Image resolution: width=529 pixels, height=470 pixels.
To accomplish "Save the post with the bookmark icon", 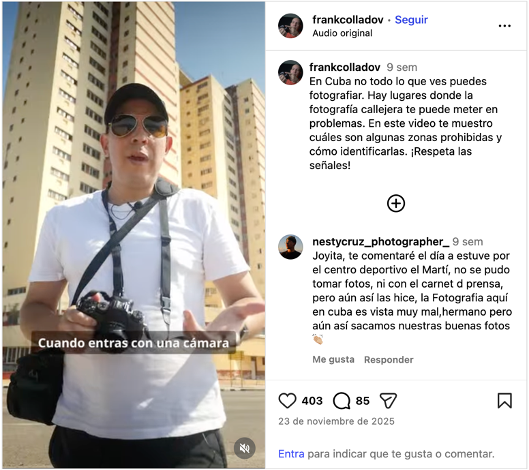I will (505, 401).
